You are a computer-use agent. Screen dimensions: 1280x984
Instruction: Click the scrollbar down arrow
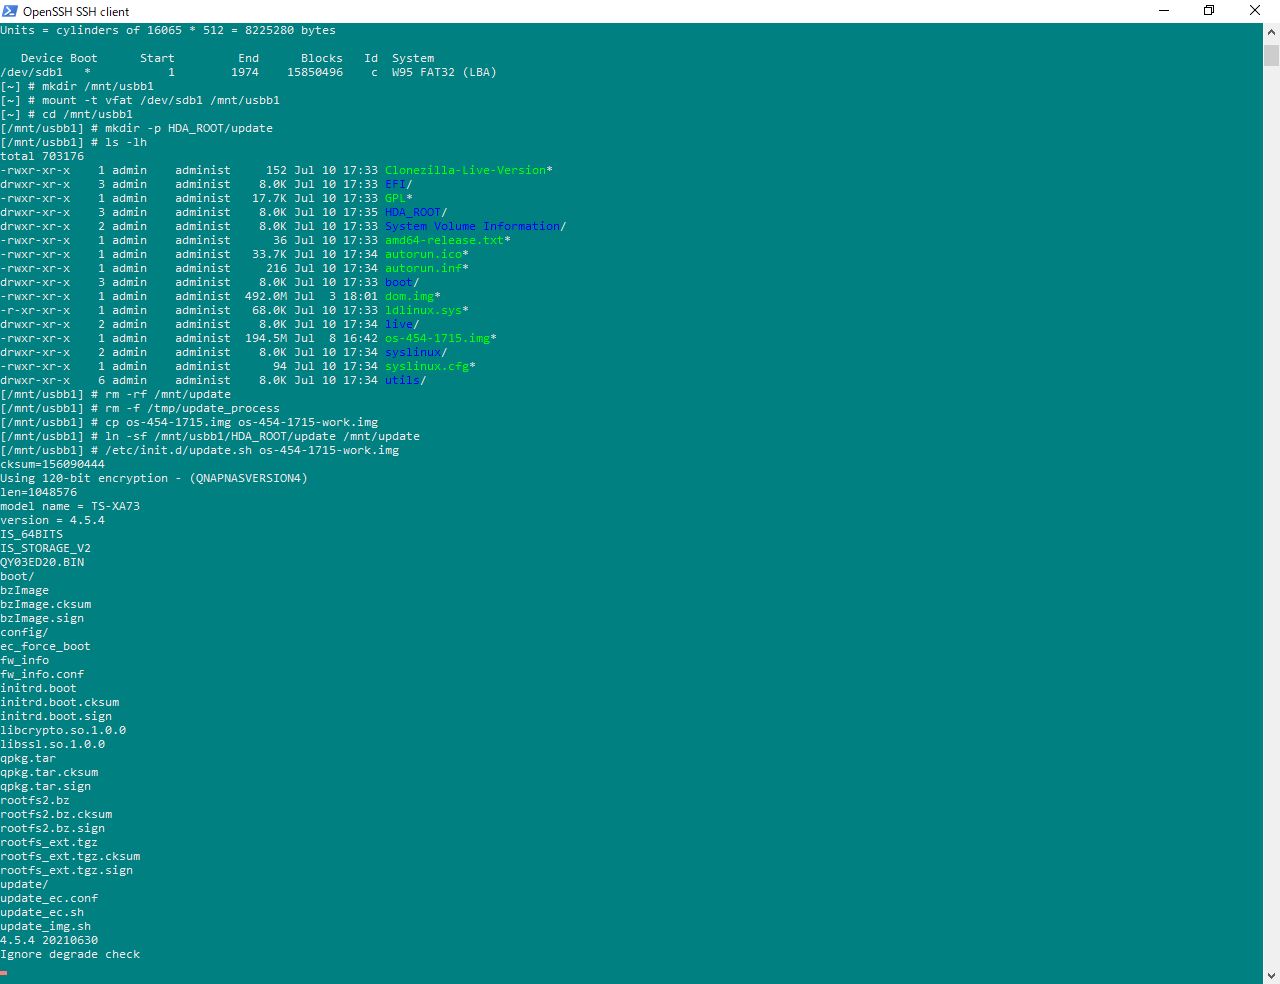point(1271,975)
